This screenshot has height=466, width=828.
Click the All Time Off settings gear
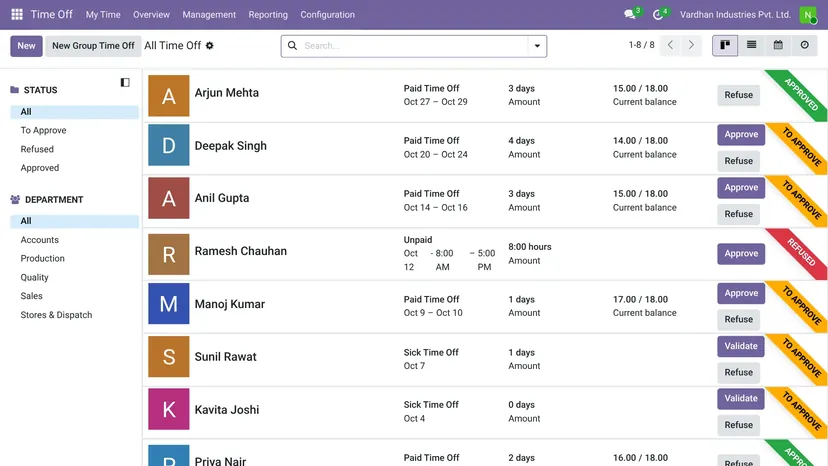click(x=210, y=45)
